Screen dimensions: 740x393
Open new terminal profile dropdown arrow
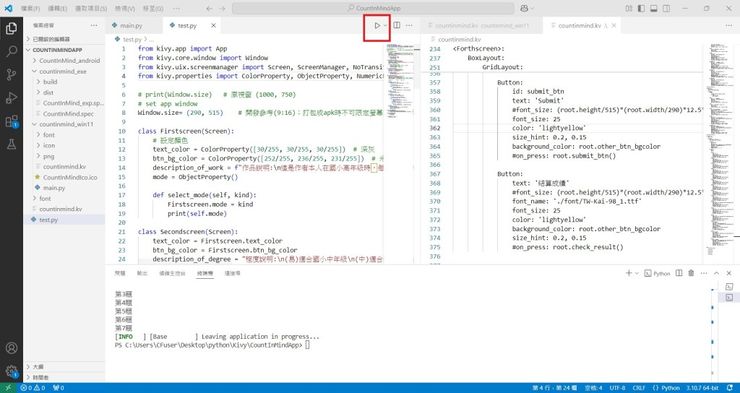point(637,273)
